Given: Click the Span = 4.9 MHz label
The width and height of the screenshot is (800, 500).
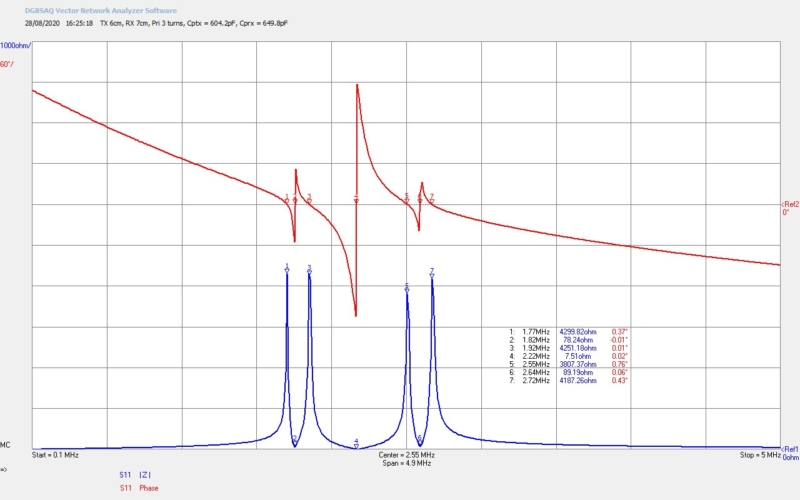Looking at the screenshot, I should [406, 464].
